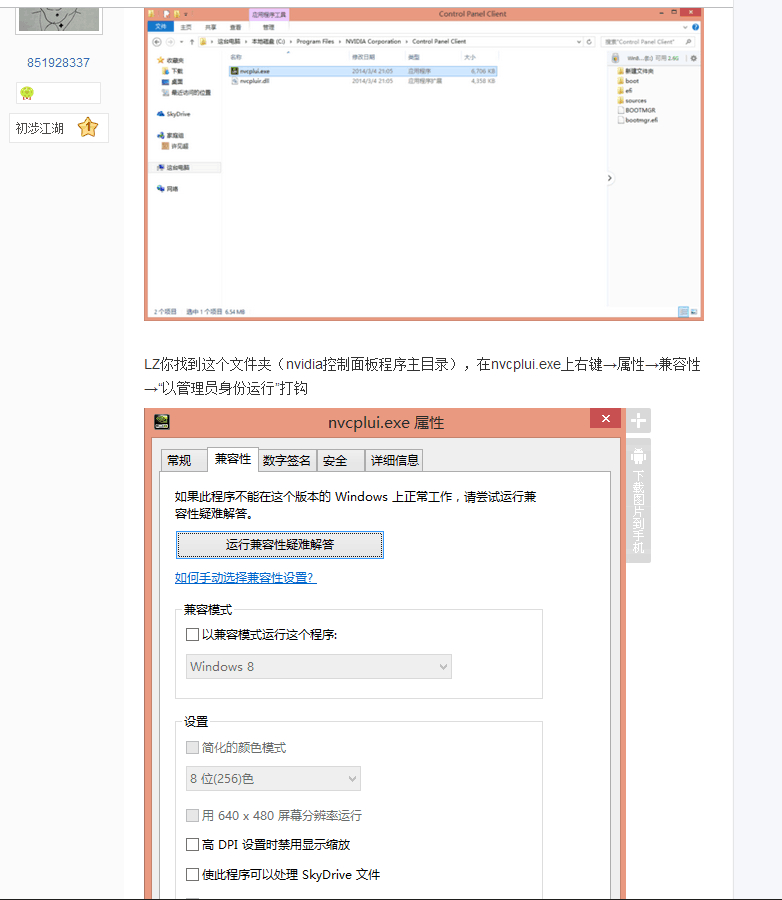Image resolution: width=782 pixels, height=900 pixels.
Task: Check 使此程序可以处理 SkyDrive 文件
Action: (x=192, y=874)
